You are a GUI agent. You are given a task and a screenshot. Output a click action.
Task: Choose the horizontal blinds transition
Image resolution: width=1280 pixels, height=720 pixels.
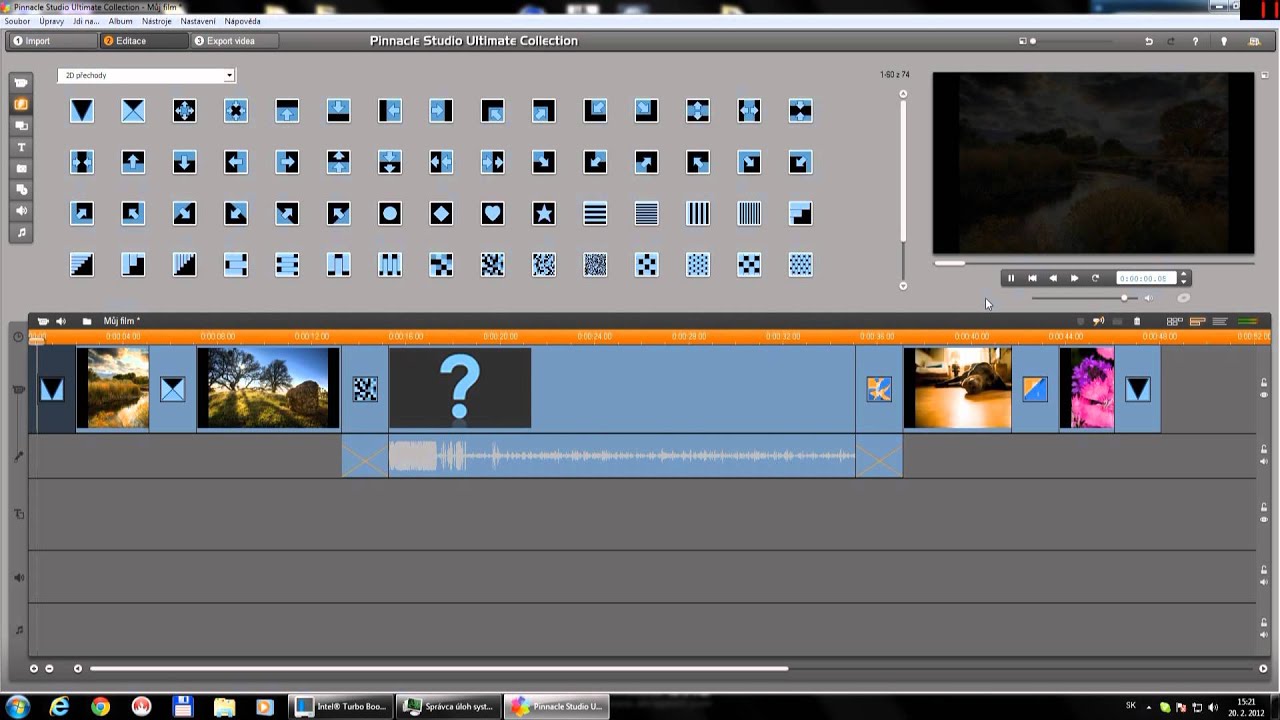pos(595,213)
